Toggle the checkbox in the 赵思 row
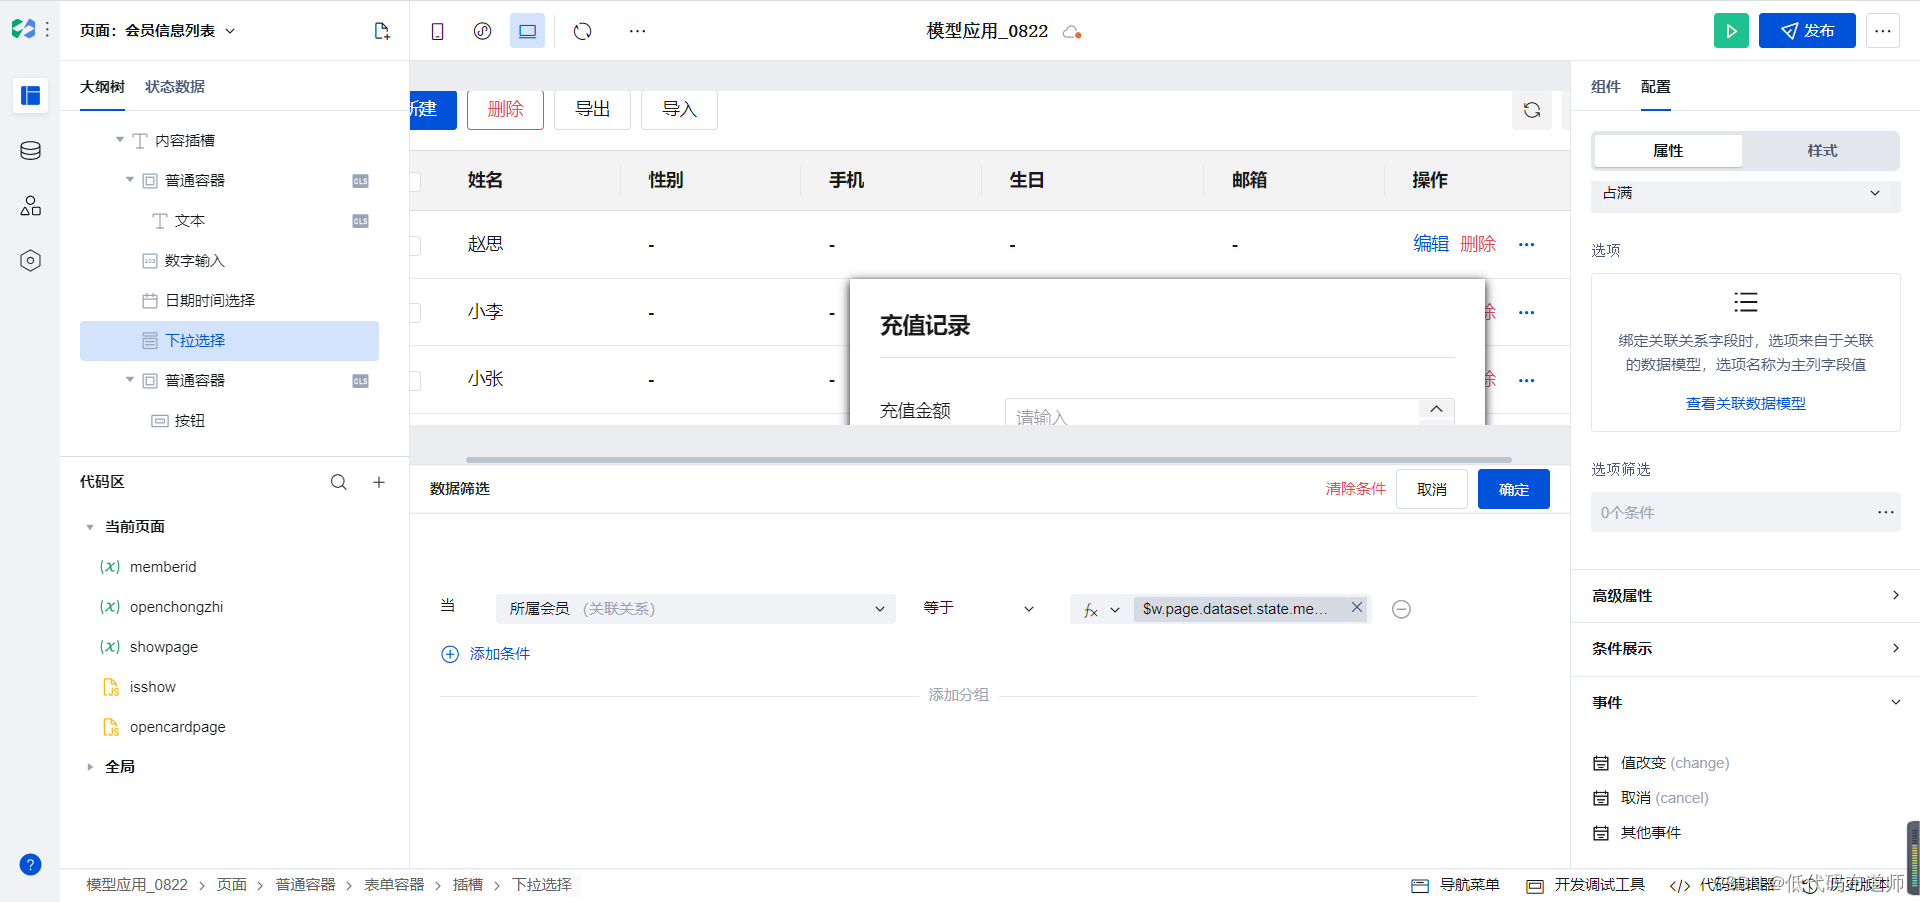 [414, 245]
